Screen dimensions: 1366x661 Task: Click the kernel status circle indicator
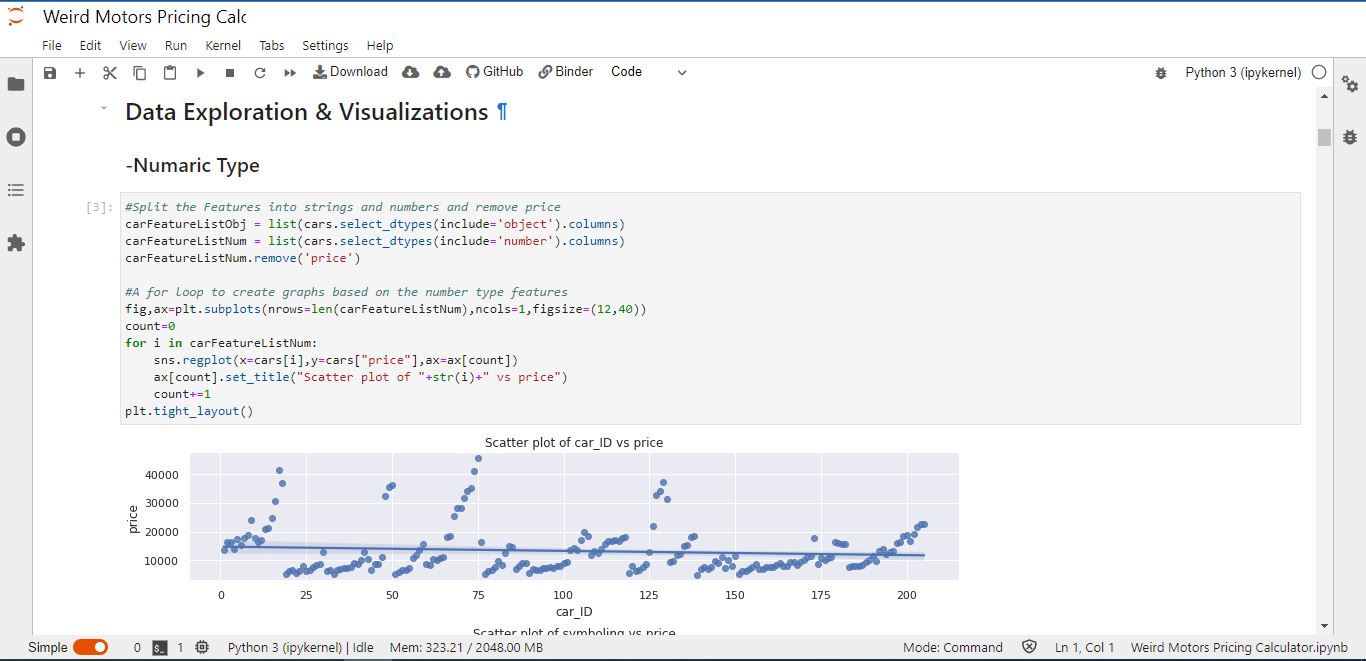(x=1320, y=72)
